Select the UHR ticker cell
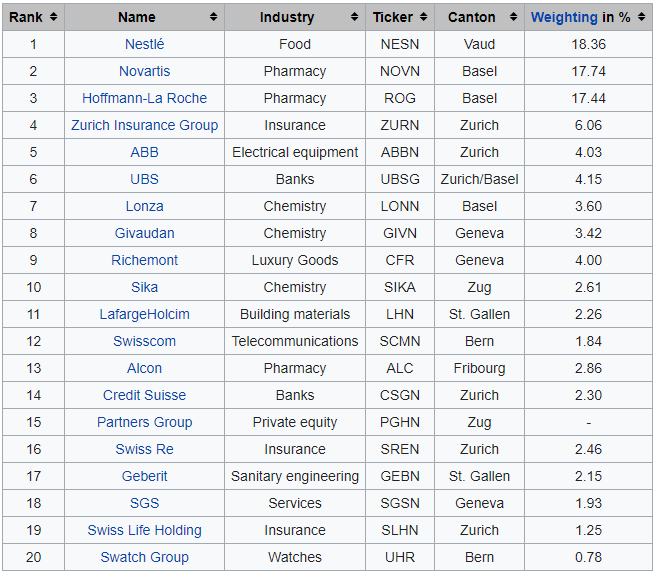 400,557
